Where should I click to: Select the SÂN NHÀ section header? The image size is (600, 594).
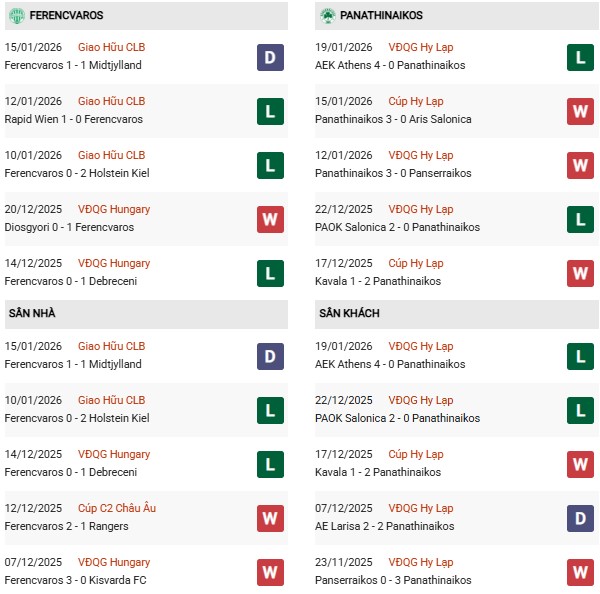click(x=32, y=314)
